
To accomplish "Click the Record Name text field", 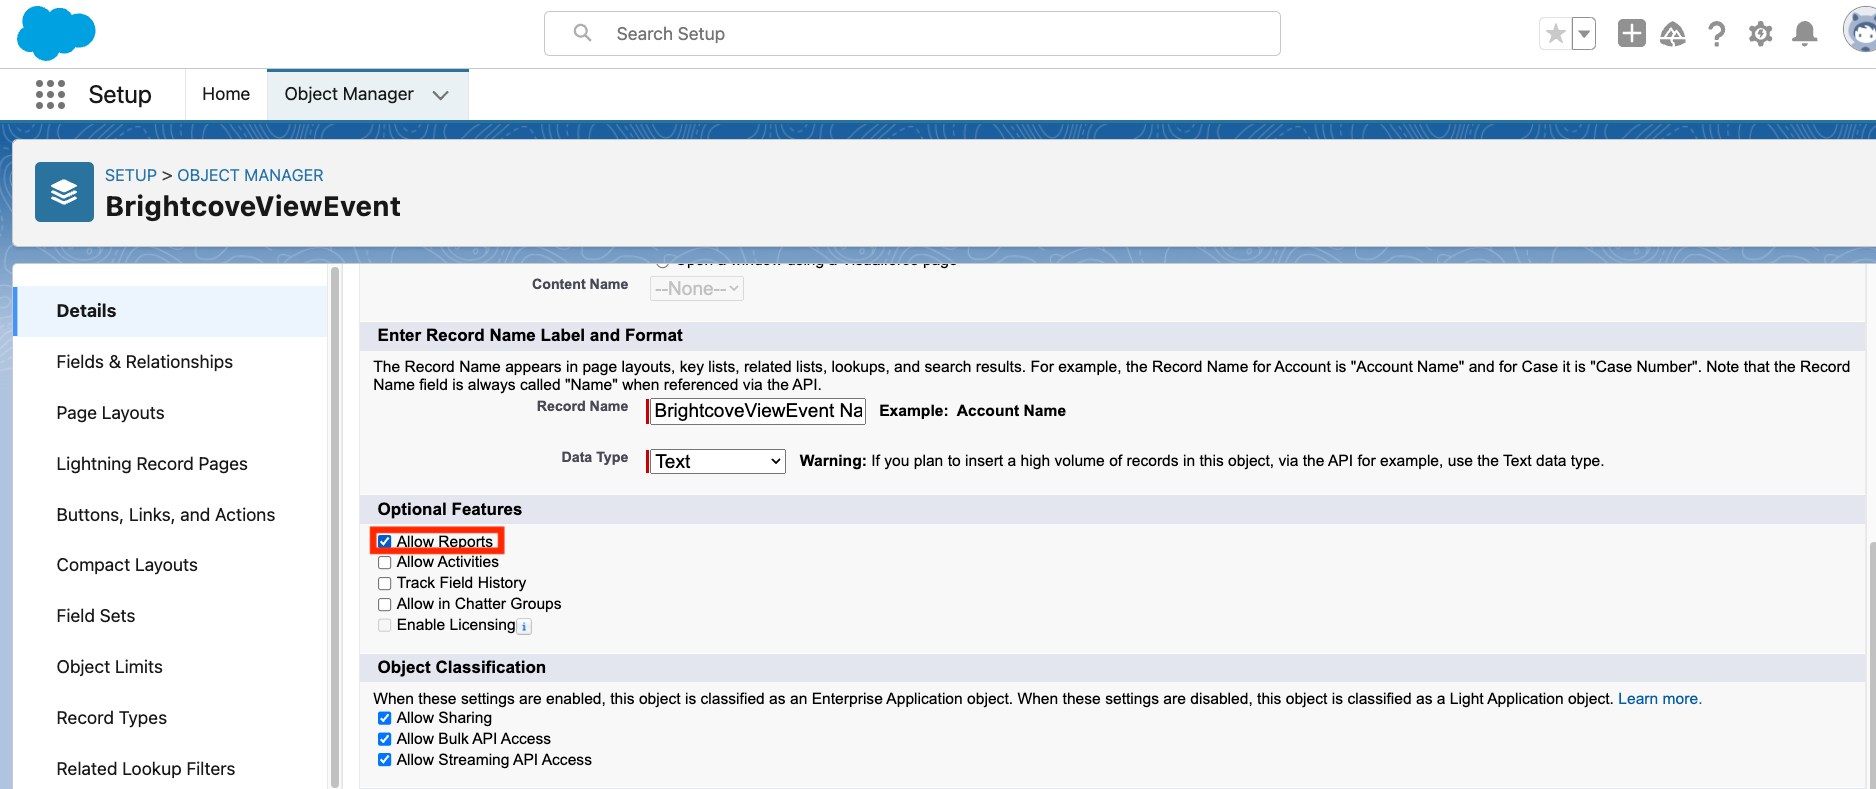I will click(x=758, y=411).
